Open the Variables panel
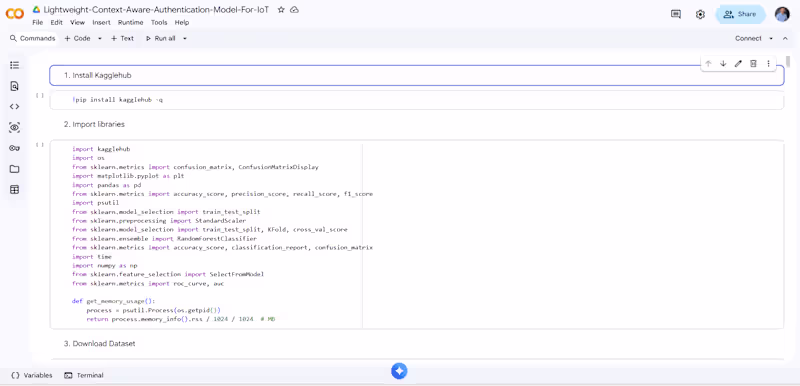This screenshot has width=800, height=386. click(x=32, y=375)
